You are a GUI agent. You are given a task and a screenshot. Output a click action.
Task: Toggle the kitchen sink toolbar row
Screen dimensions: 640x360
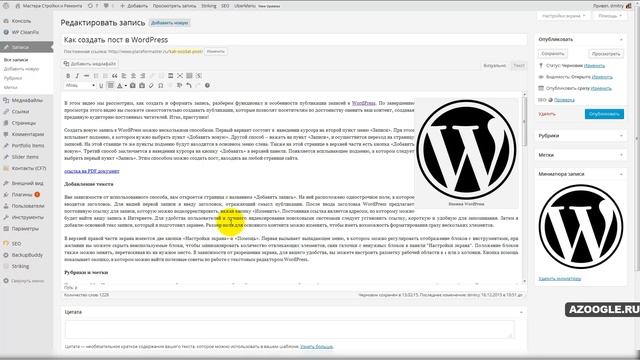189,76
